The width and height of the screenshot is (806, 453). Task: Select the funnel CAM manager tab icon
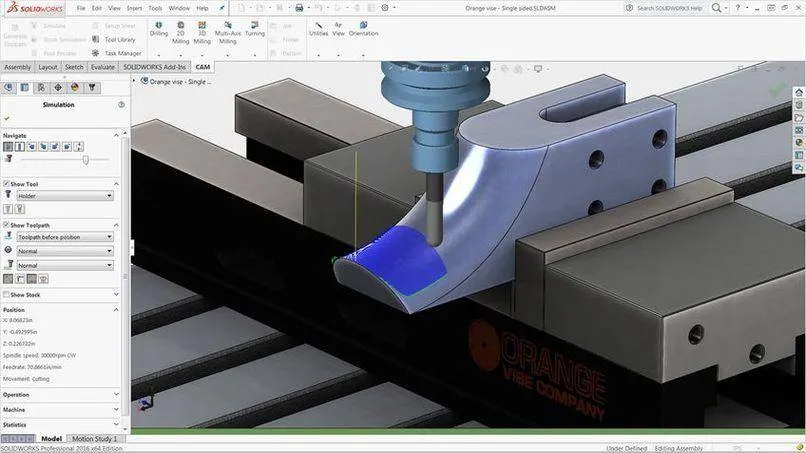pyautogui.click(x=92, y=88)
